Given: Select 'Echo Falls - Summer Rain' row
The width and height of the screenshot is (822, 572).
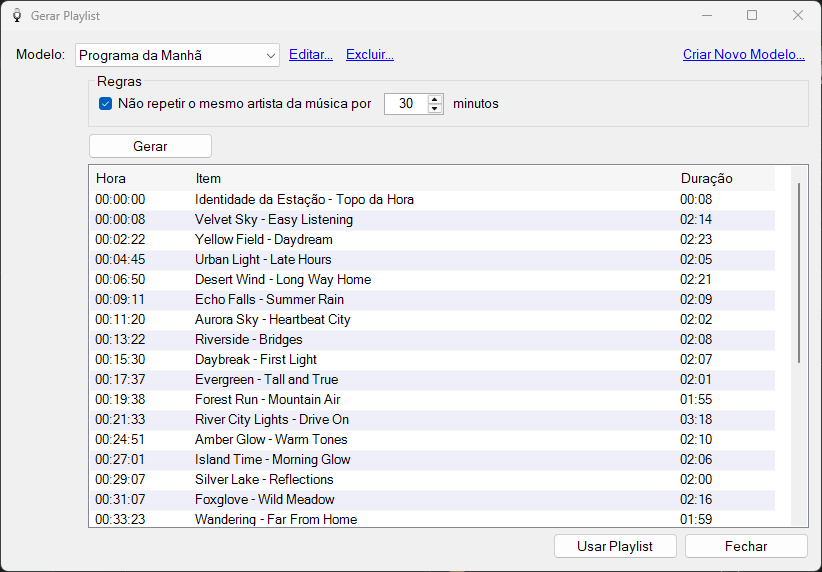Looking at the screenshot, I should [x=432, y=299].
